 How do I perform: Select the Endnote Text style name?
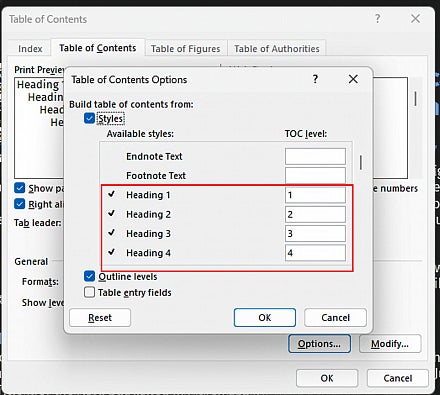point(154,156)
